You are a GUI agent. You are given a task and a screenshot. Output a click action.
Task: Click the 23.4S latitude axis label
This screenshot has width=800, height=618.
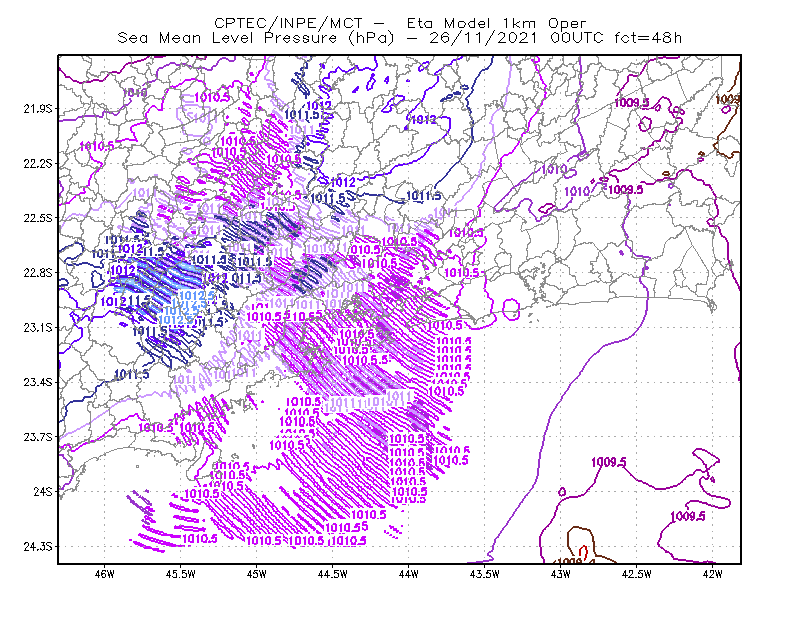pyautogui.click(x=38, y=382)
